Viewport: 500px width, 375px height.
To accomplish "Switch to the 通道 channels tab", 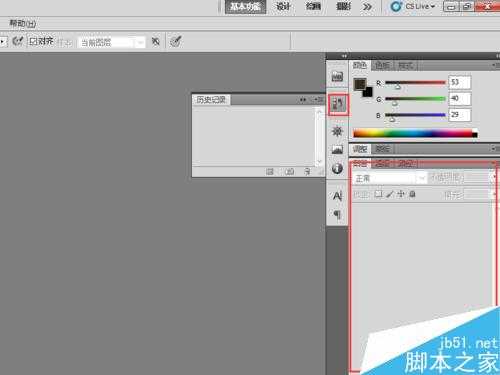I will pyautogui.click(x=382, y=164).
